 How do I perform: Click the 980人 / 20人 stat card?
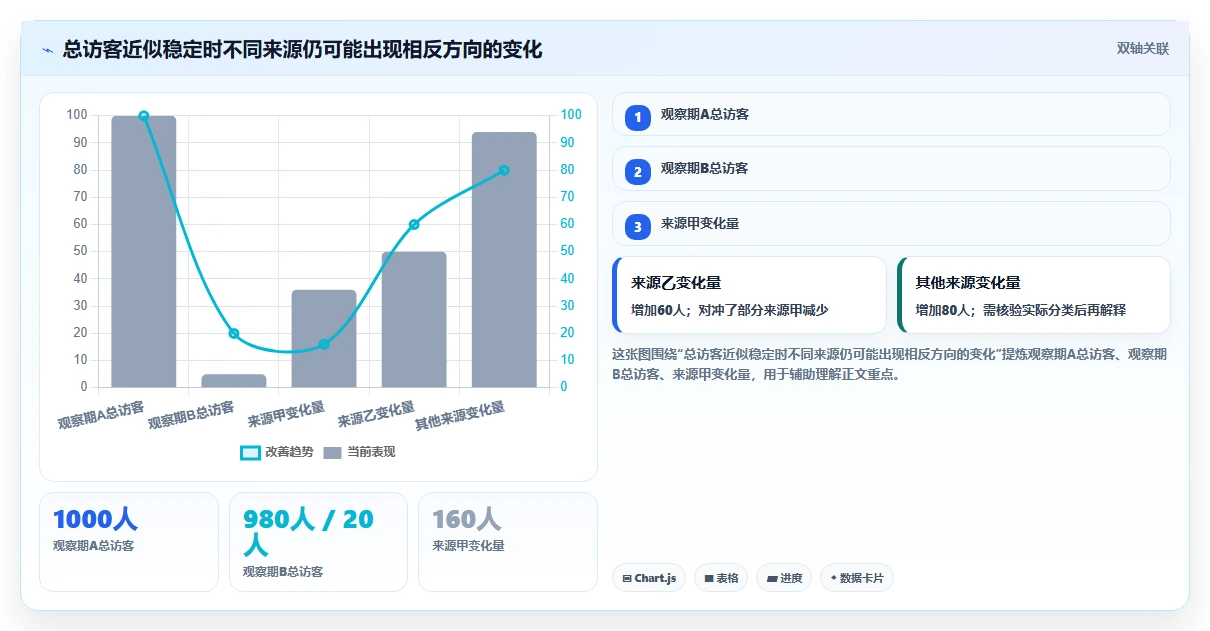point(318,541)
